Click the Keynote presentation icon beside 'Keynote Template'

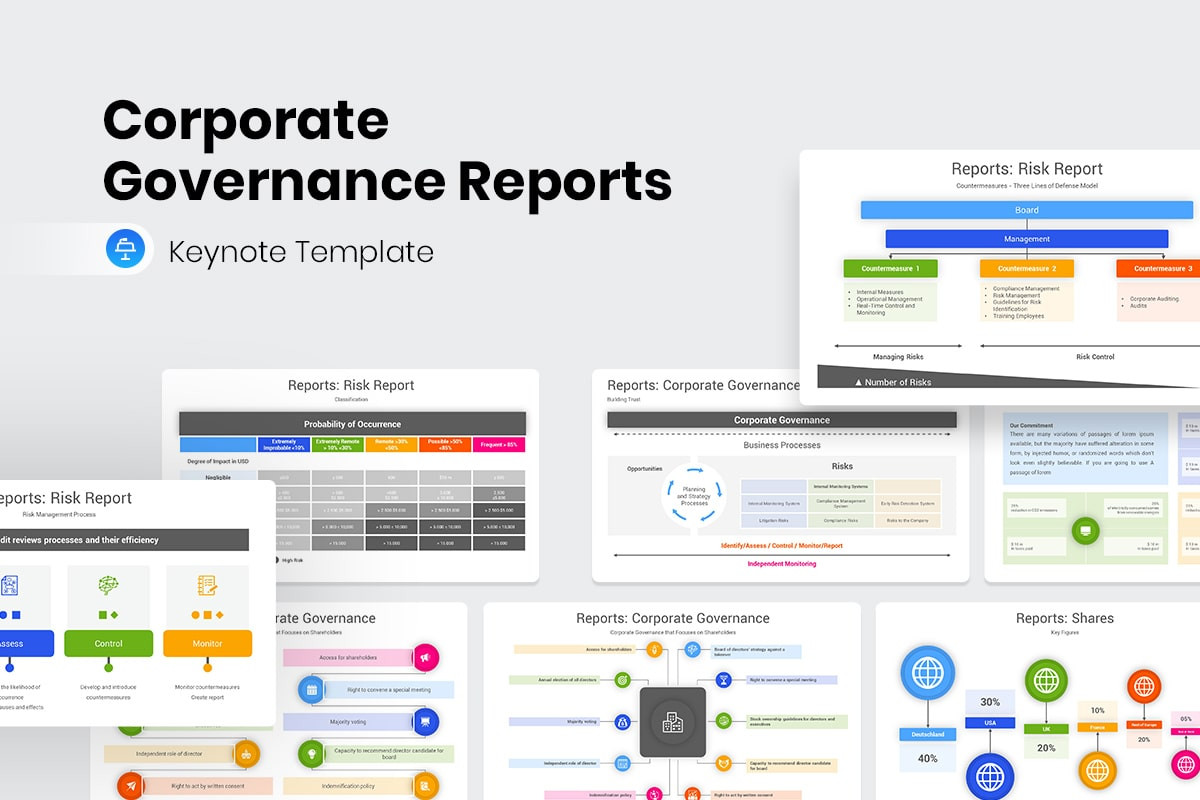(124, 249)
